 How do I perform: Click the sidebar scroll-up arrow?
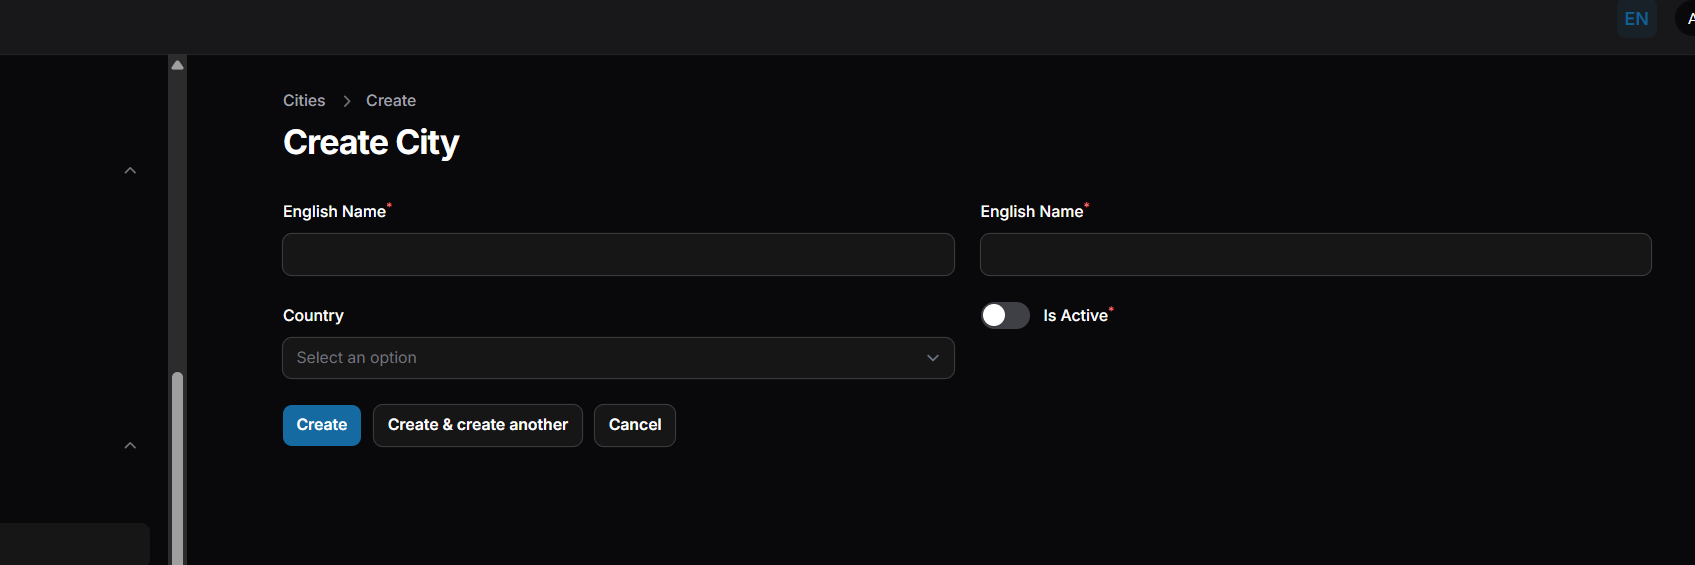click(x=177, y=65)
